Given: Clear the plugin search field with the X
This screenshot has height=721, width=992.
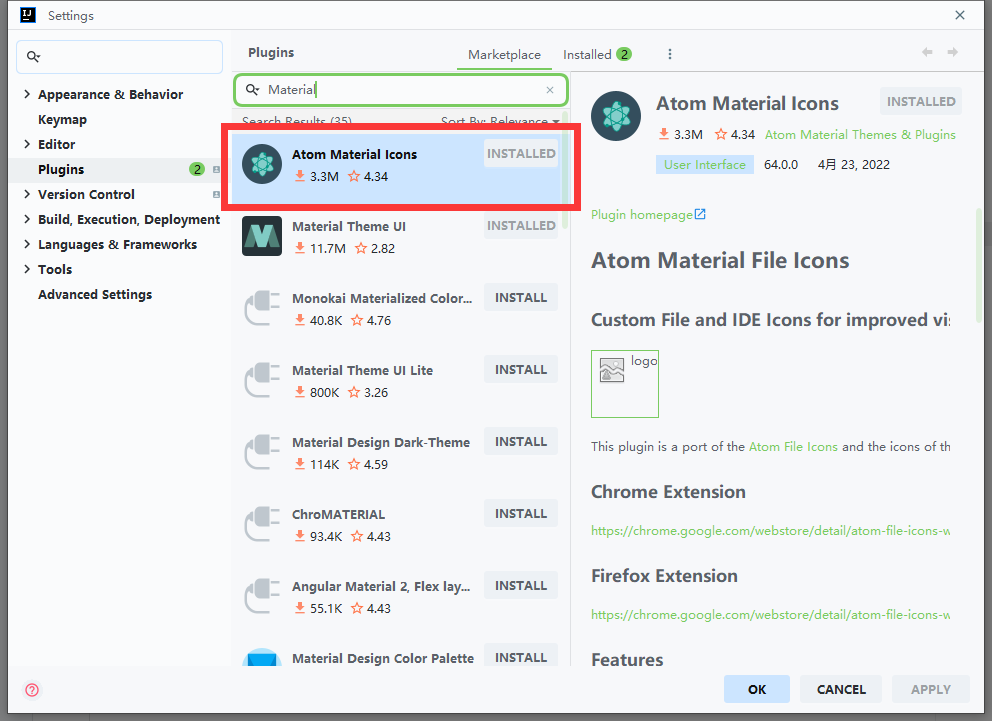Looking at the screenshot, I should pos(550,90).
